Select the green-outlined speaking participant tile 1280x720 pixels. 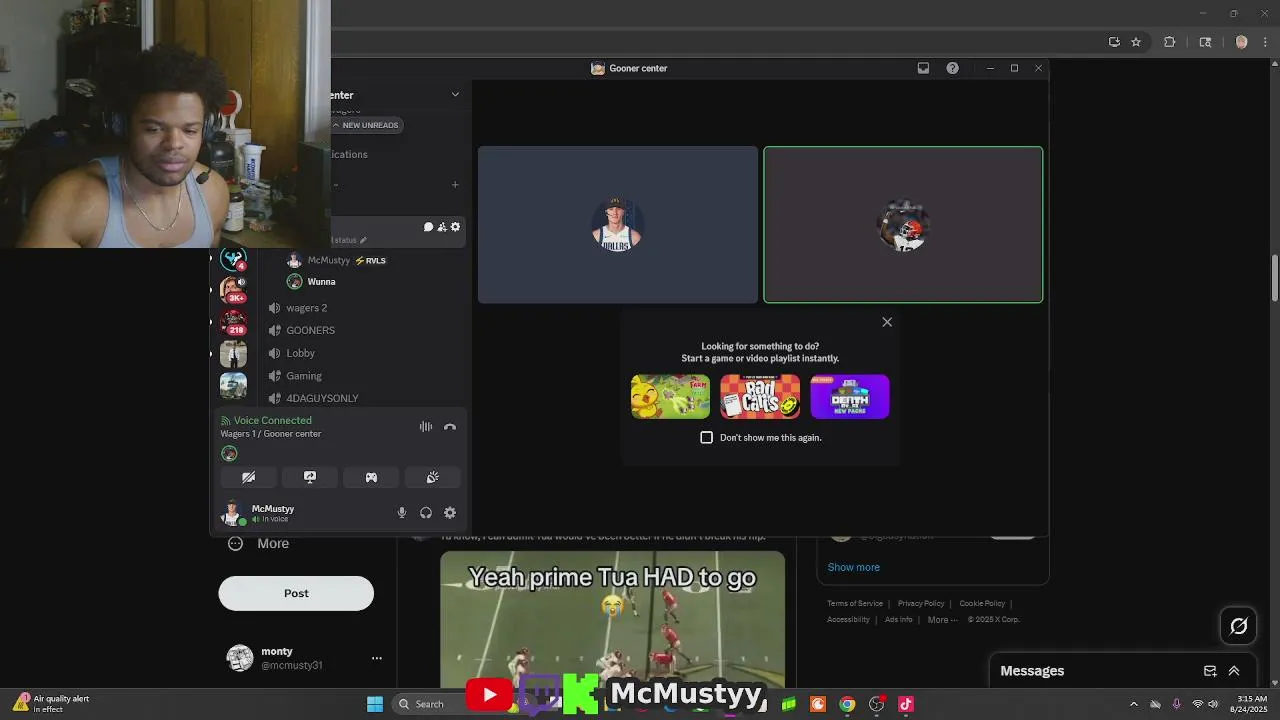903,225
